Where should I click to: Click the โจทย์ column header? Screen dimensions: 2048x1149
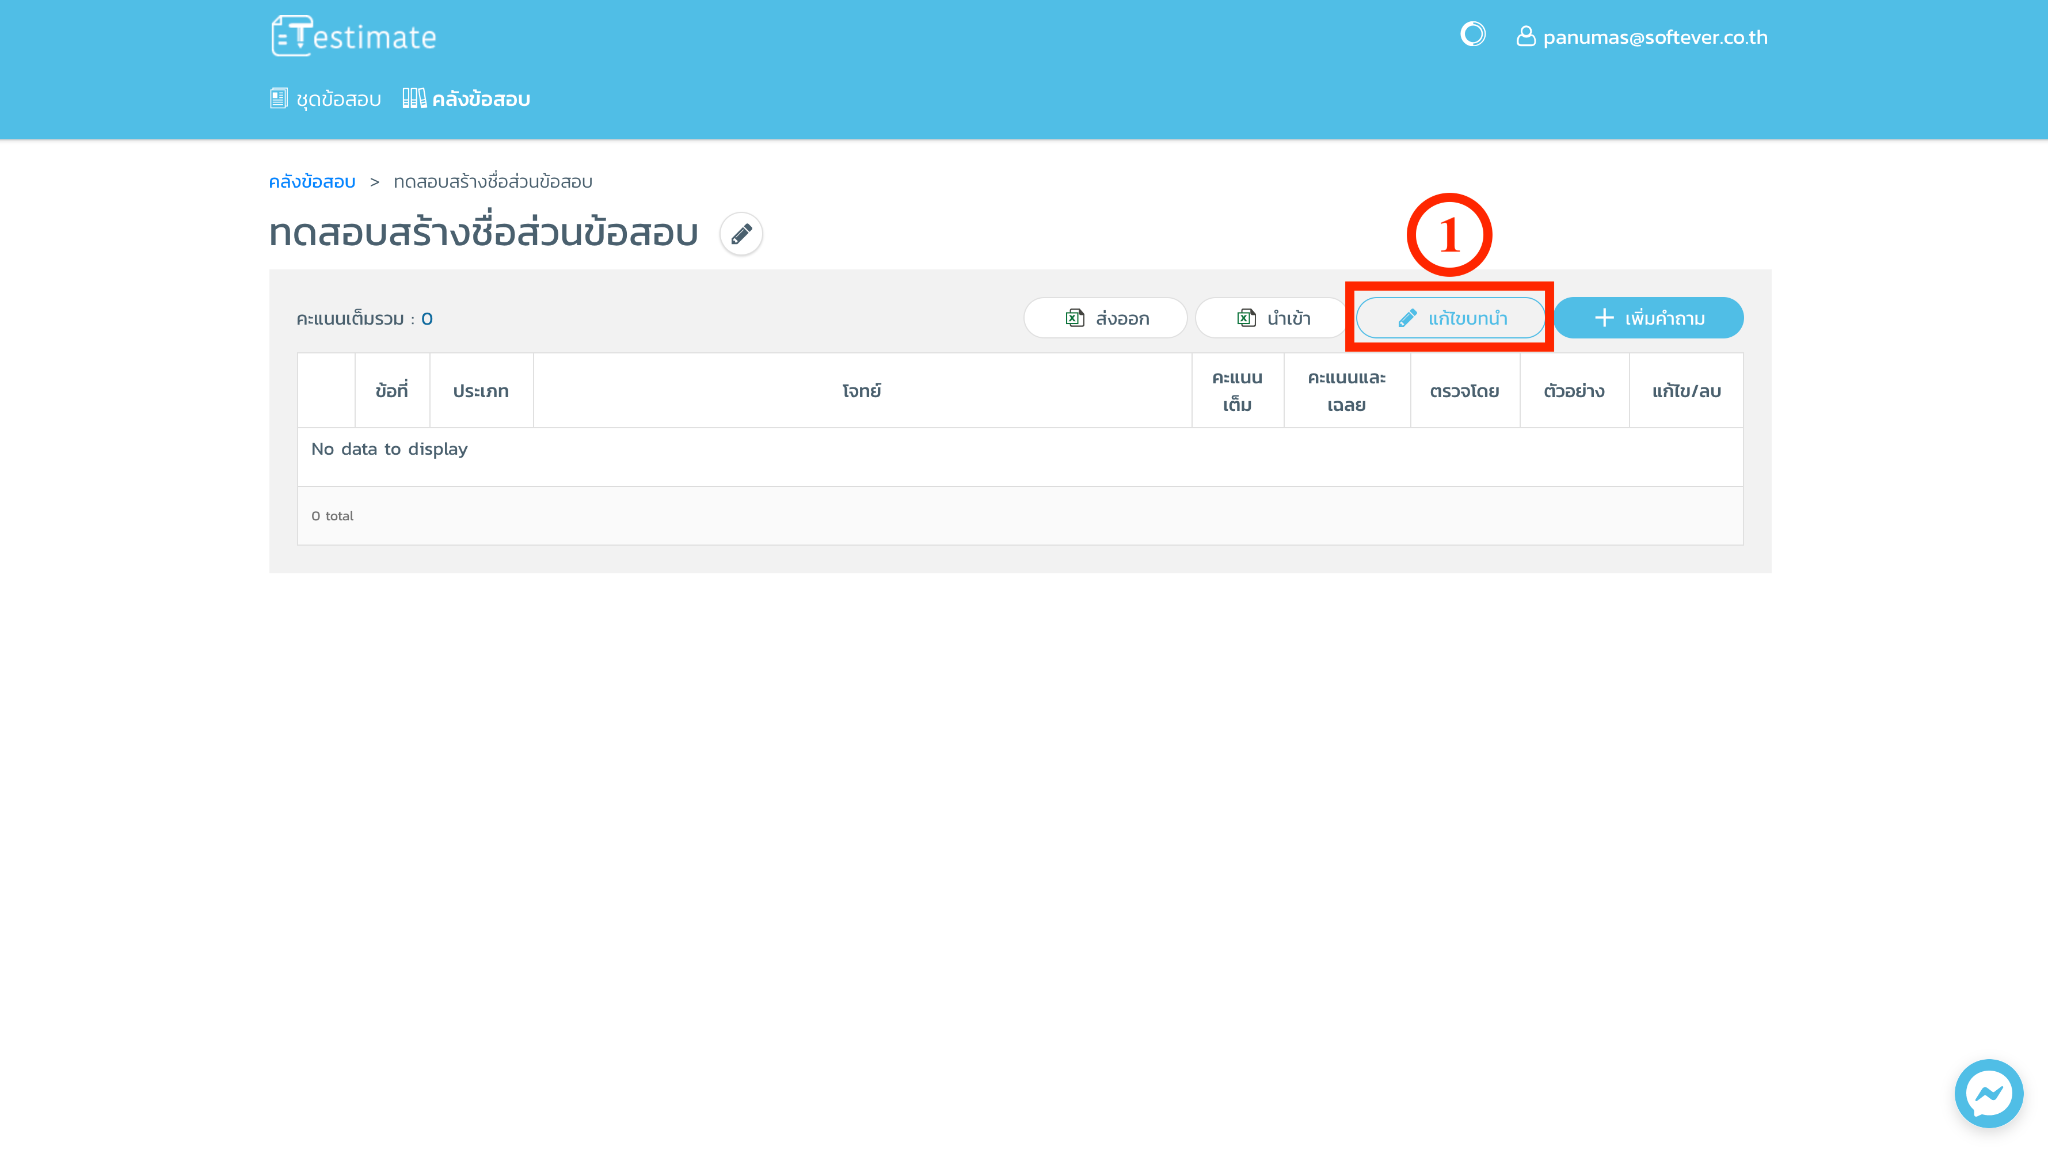(861, 391)
